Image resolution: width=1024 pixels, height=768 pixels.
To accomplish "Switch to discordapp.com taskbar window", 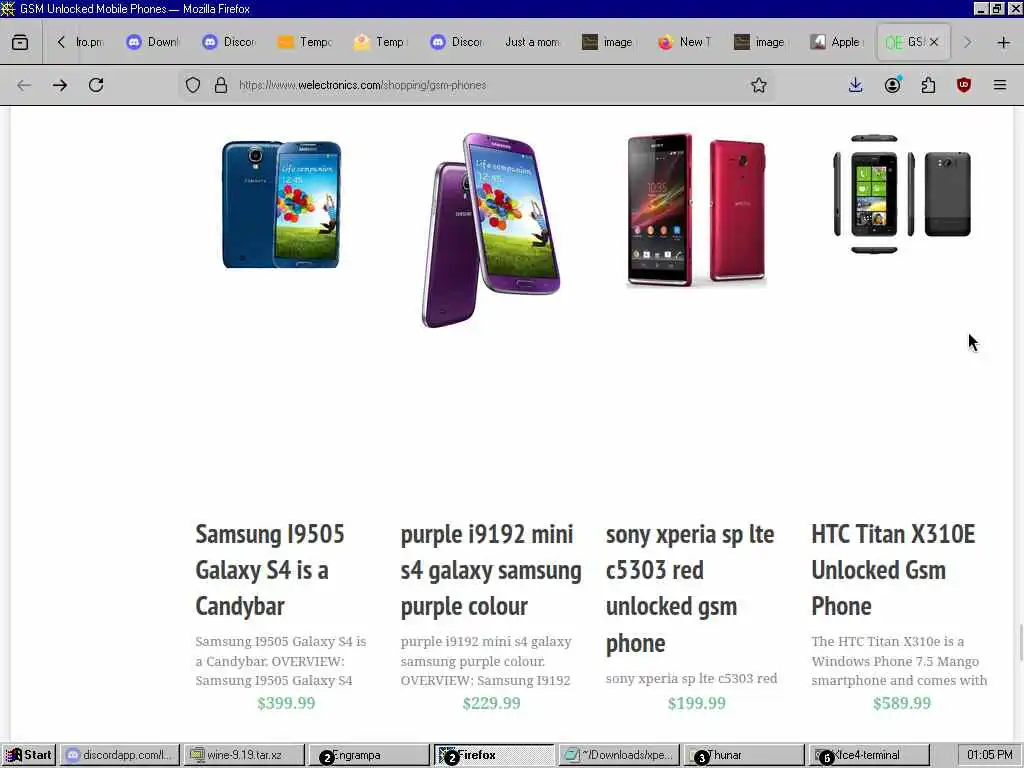I will coord(120,755).
